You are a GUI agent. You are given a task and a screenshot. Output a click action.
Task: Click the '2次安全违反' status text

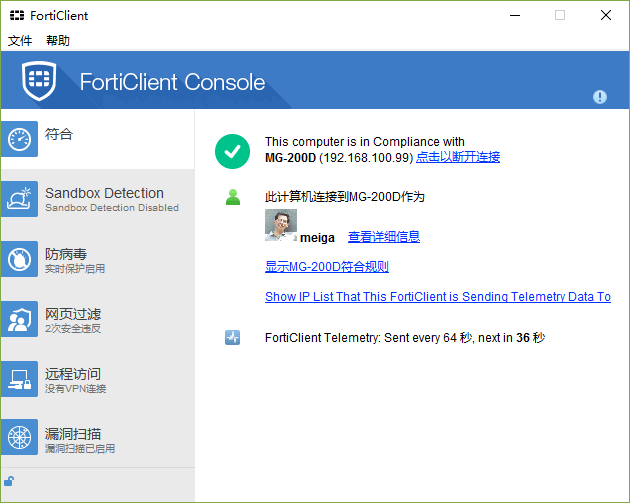[x=73, y=329]
